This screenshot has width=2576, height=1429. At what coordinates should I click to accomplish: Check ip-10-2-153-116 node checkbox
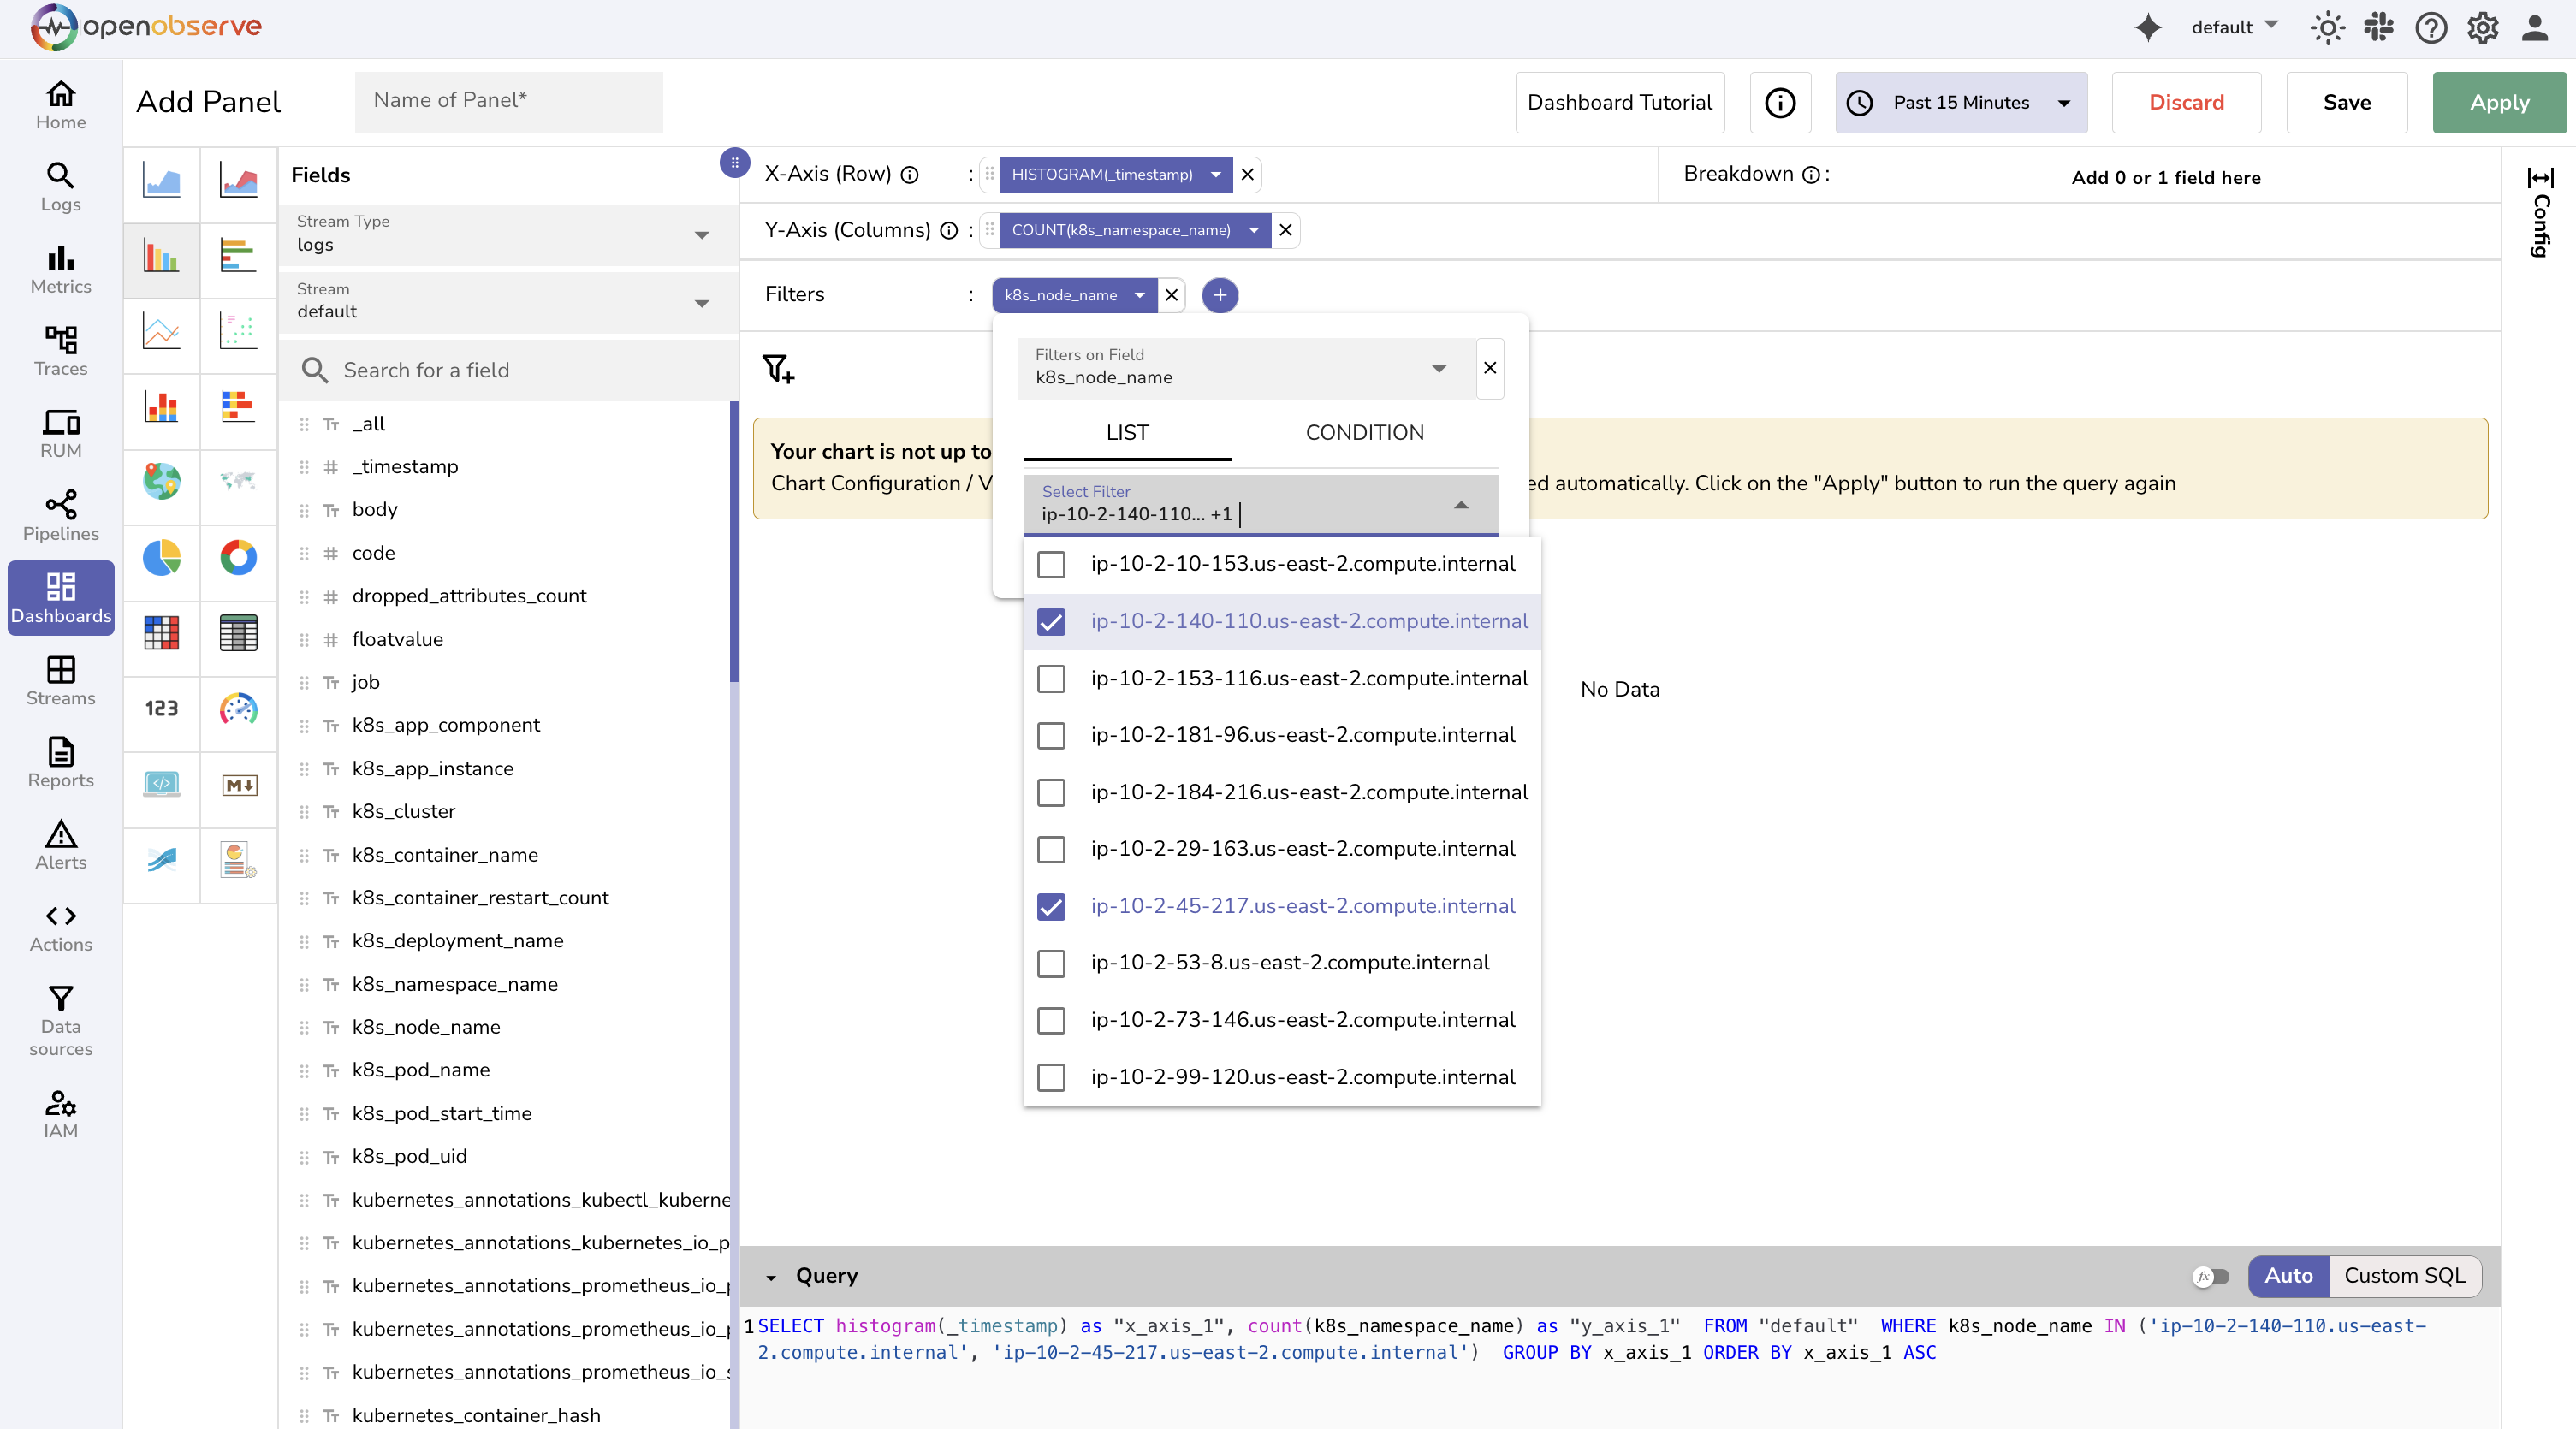point(1051,678)
